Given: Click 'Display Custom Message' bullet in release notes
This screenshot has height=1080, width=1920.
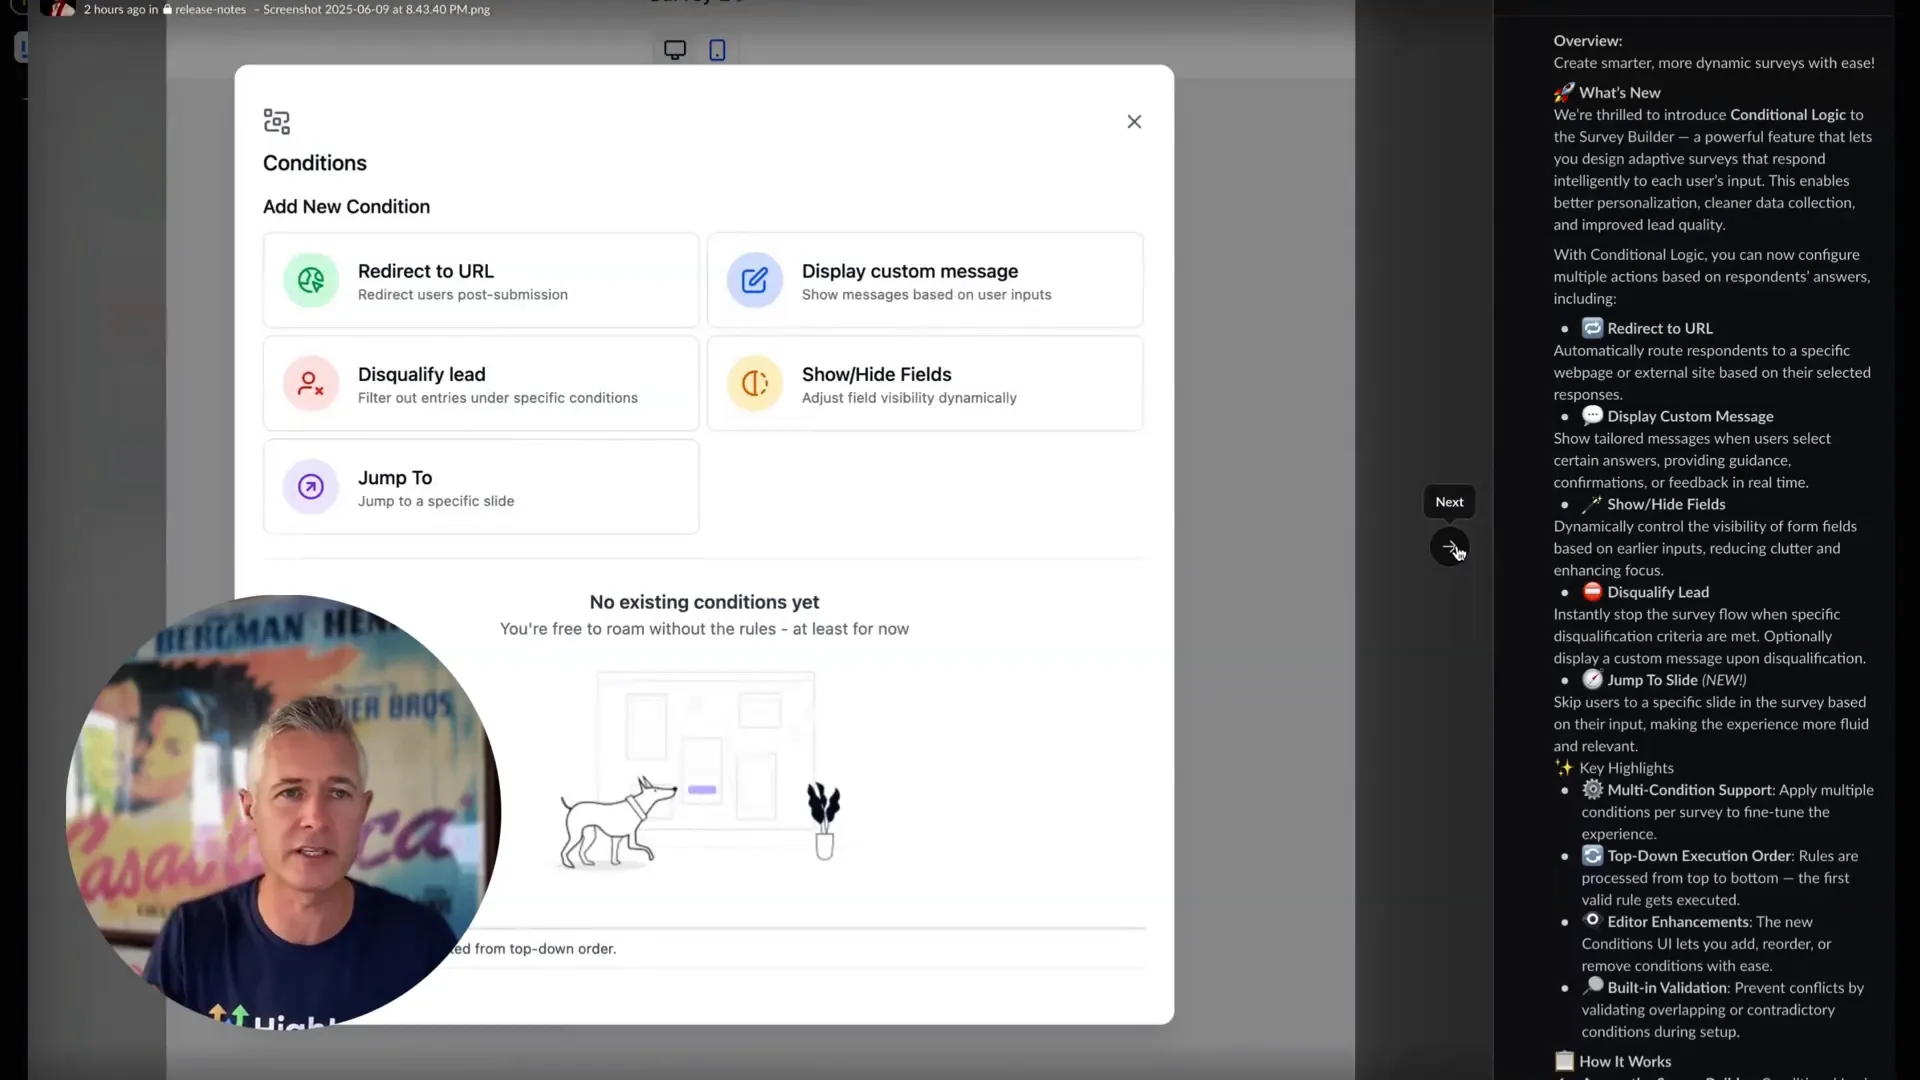Looking at the screenshot, I should [1690, 416].
